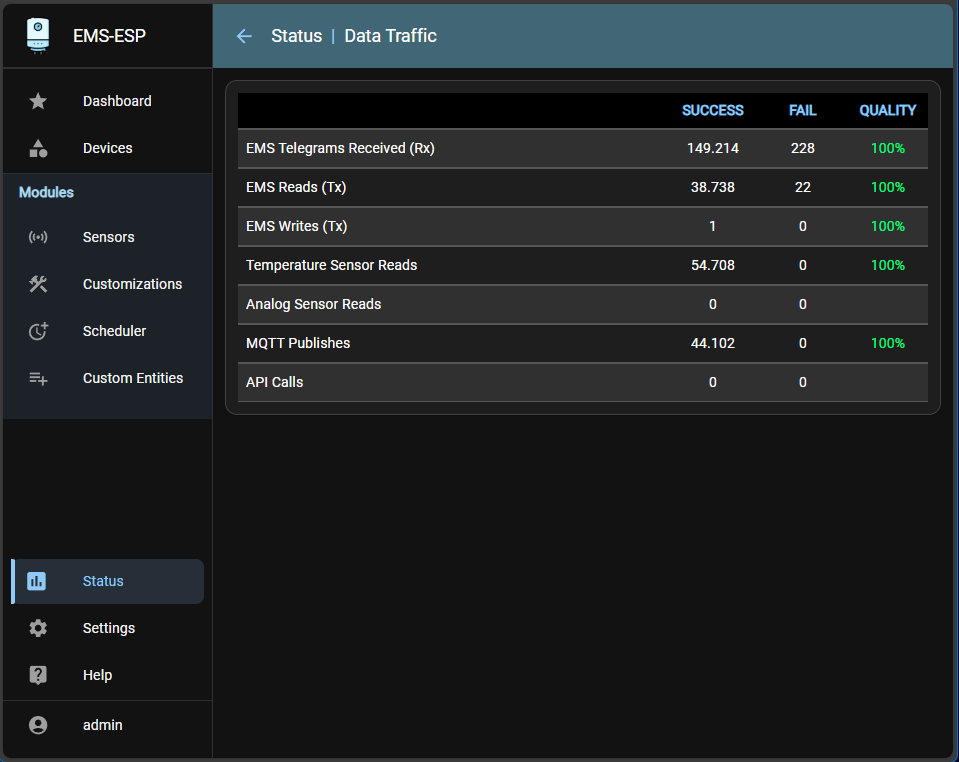The image size is (959, 762).
Task: Click the admin user account icon
Action: [x=37, y=725]
